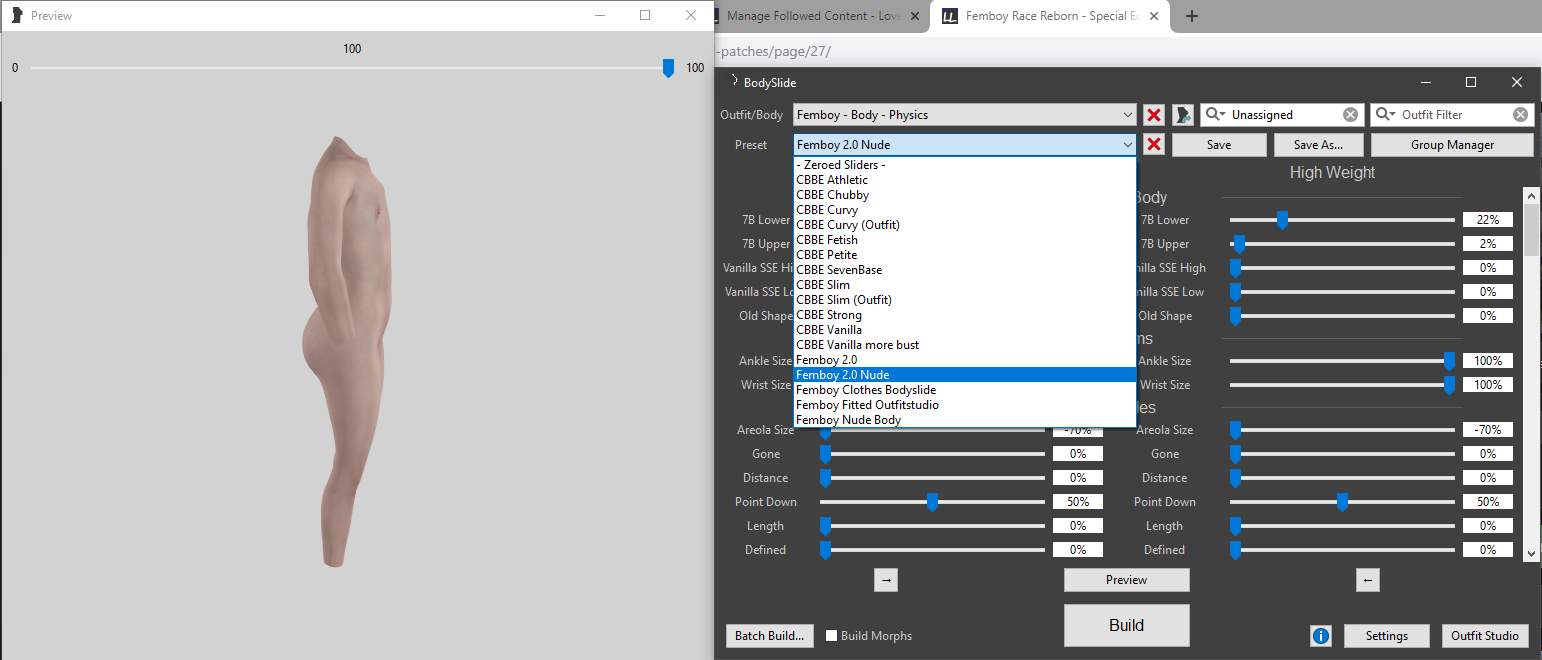The image size is (1542, 660).
Task: Adjust high weight Ankle Size slider
Action: click(x=1449, y=361)
